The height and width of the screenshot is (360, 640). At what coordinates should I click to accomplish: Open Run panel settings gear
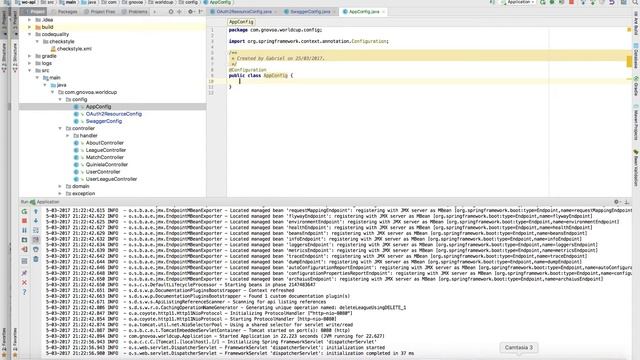[x=617, y=202]
